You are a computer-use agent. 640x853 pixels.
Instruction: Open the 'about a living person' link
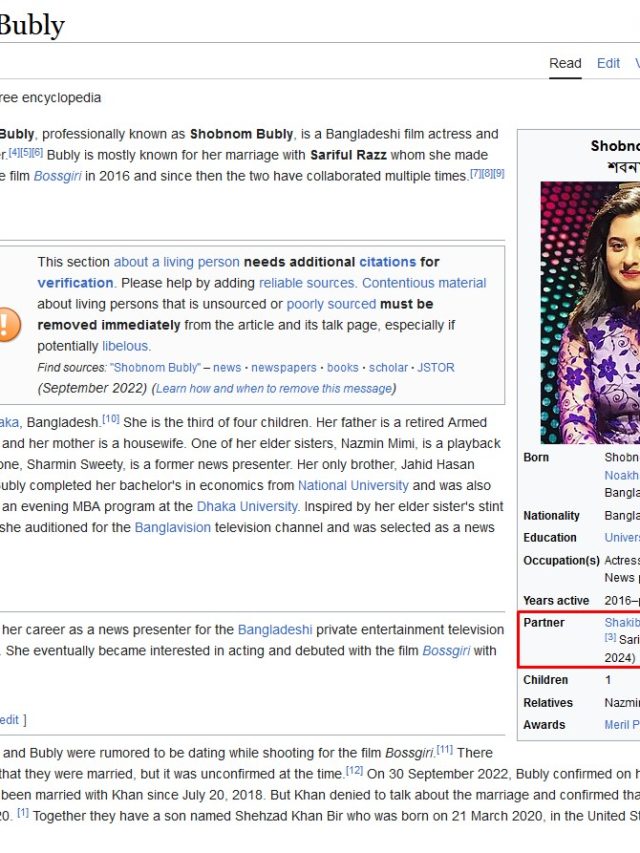pyautogui.click(x=176, y=262)
